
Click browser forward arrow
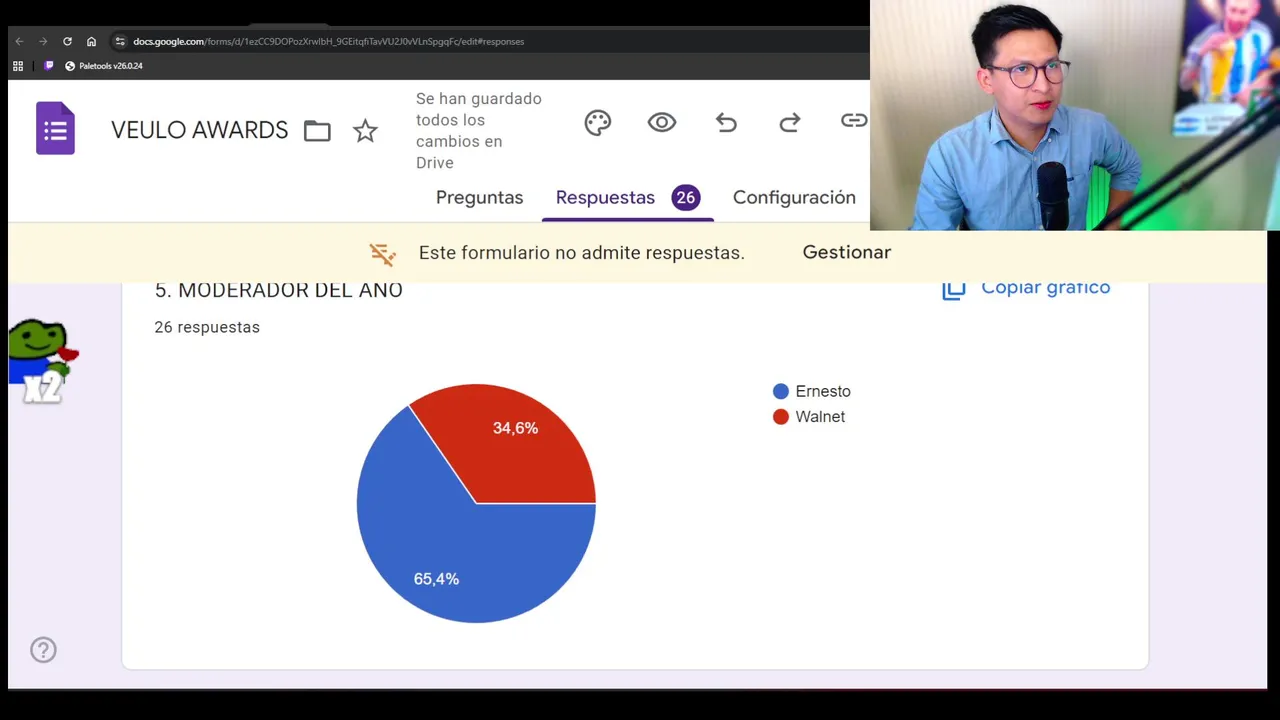click(x=43, y=41)
